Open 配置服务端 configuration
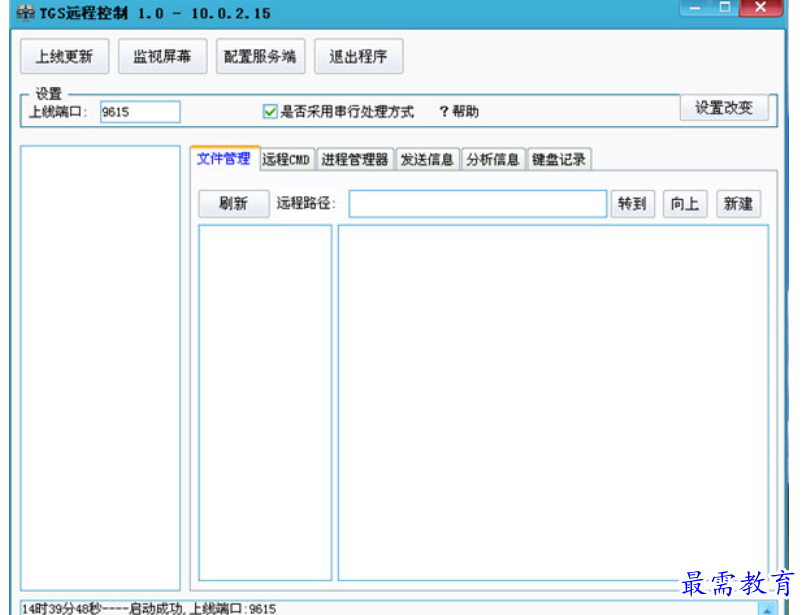The image size is (803, 615). tap(260, 56)
